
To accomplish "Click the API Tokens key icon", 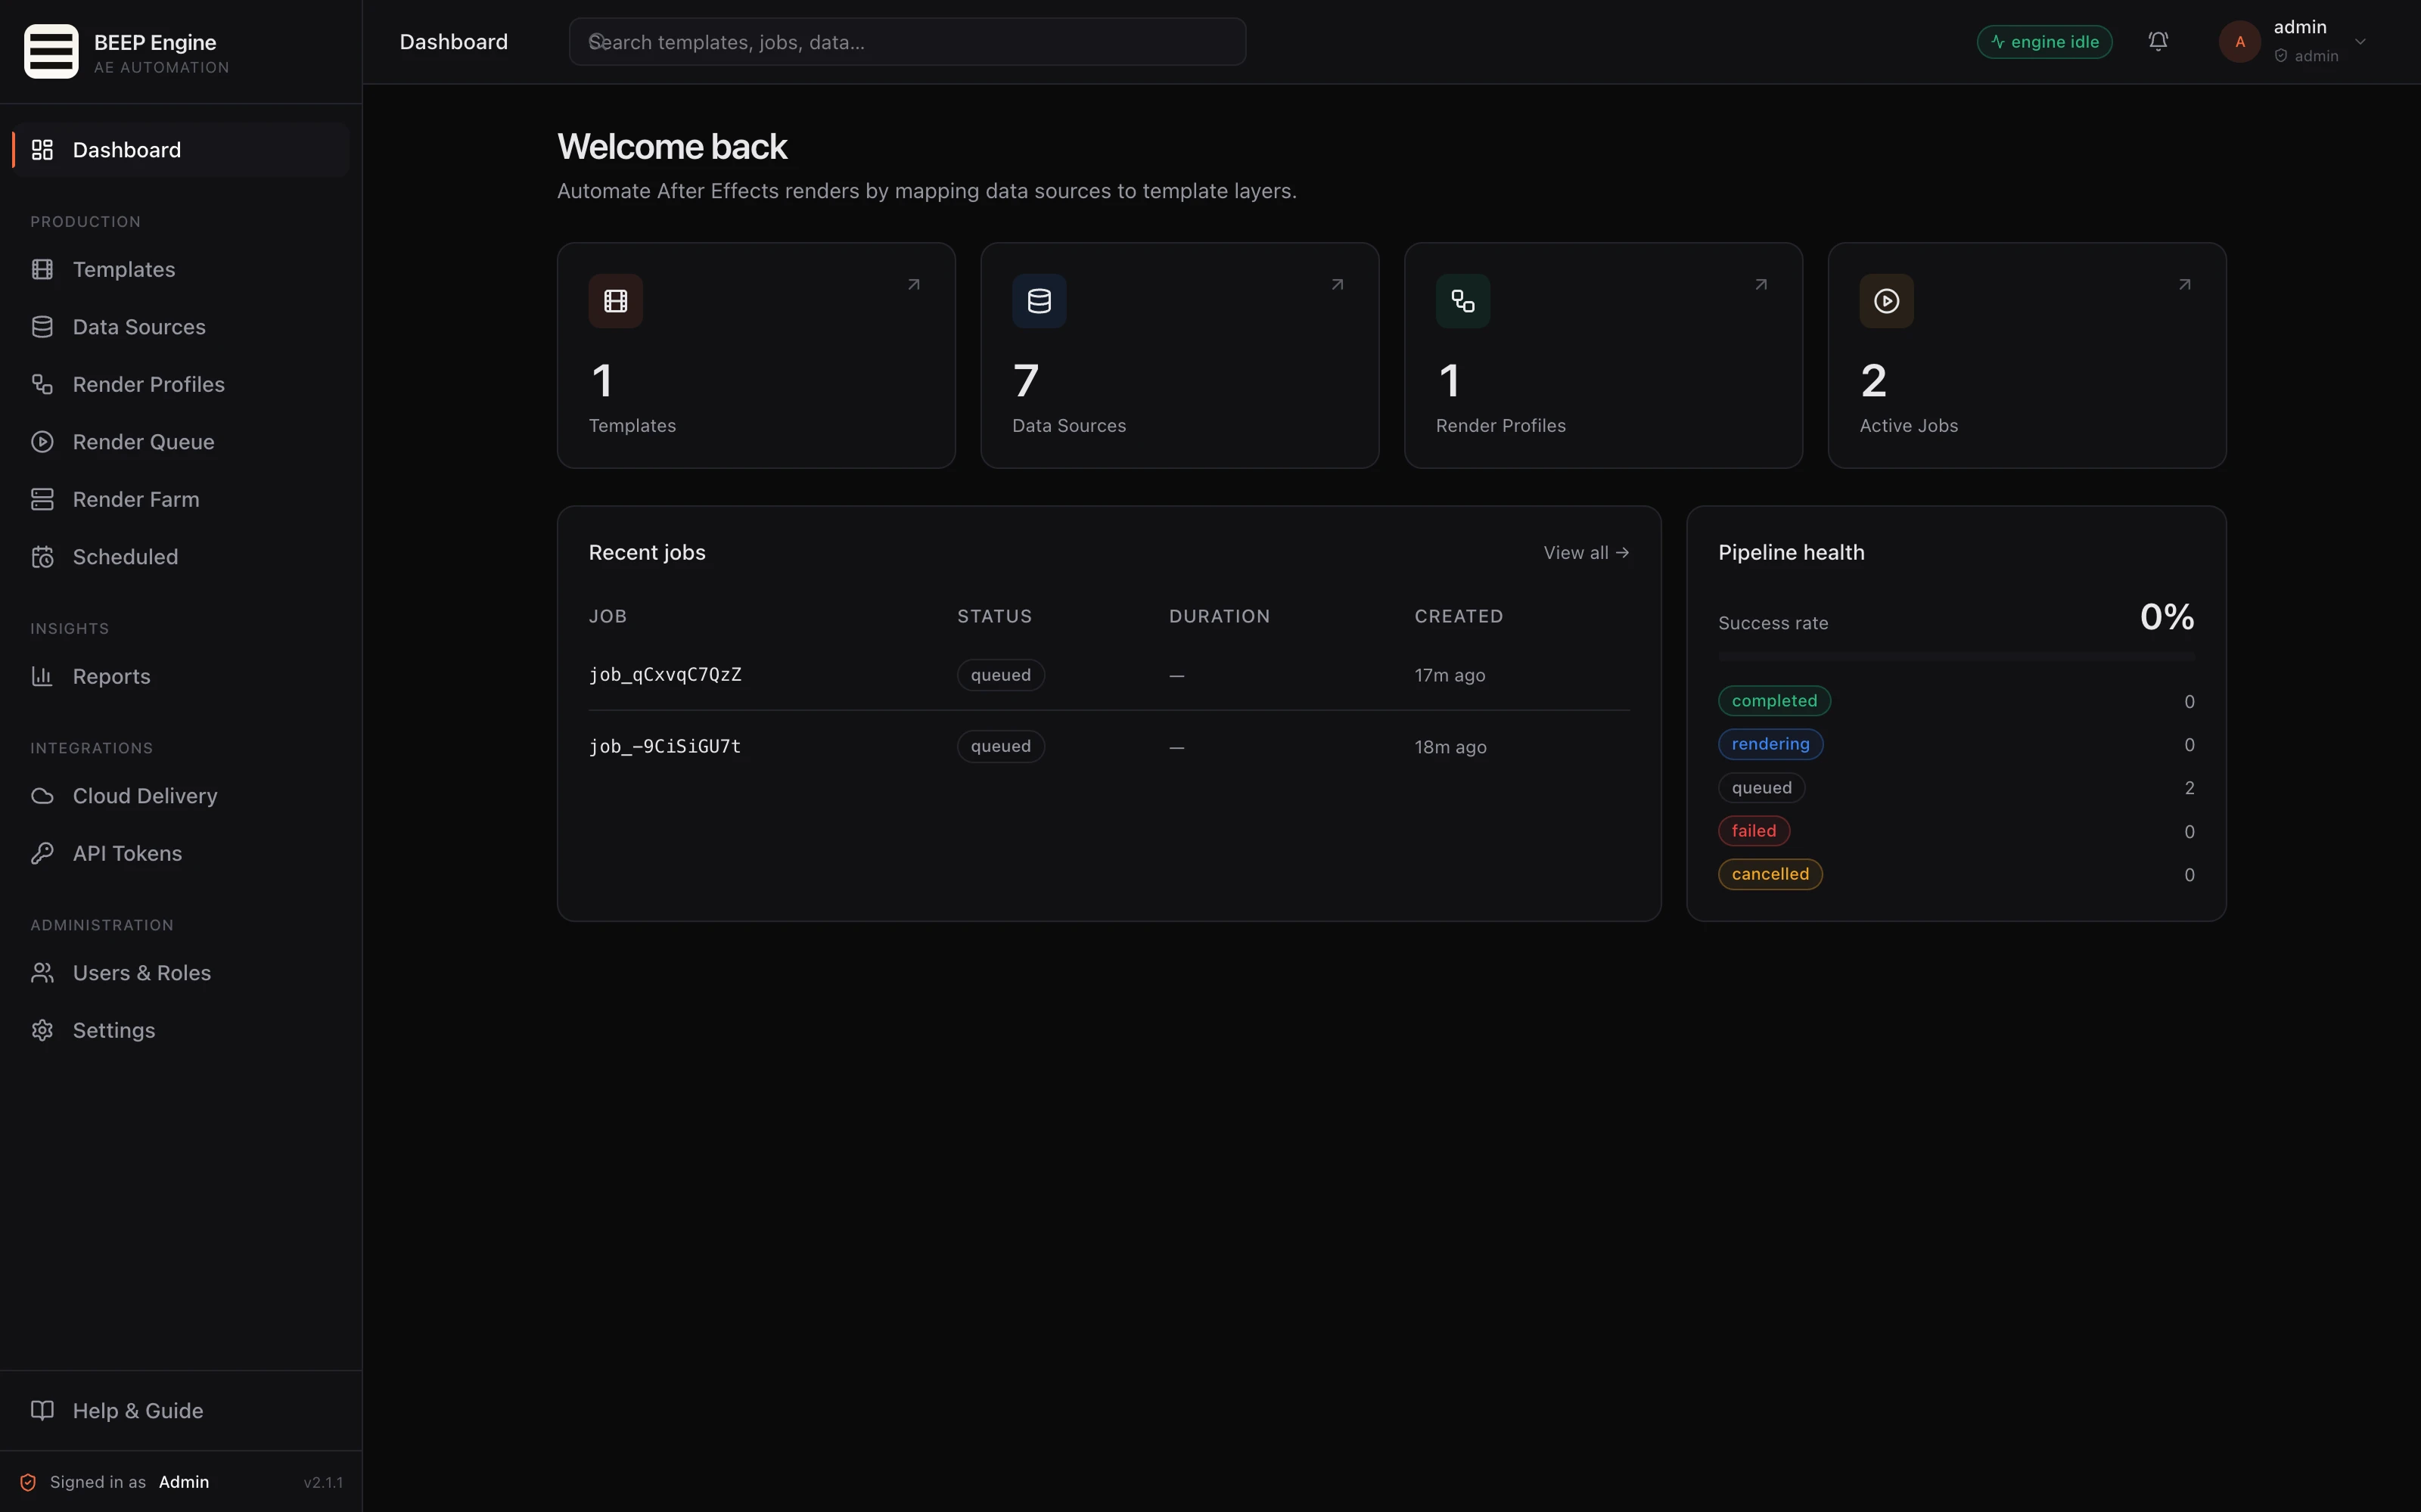I will point(42,853).
